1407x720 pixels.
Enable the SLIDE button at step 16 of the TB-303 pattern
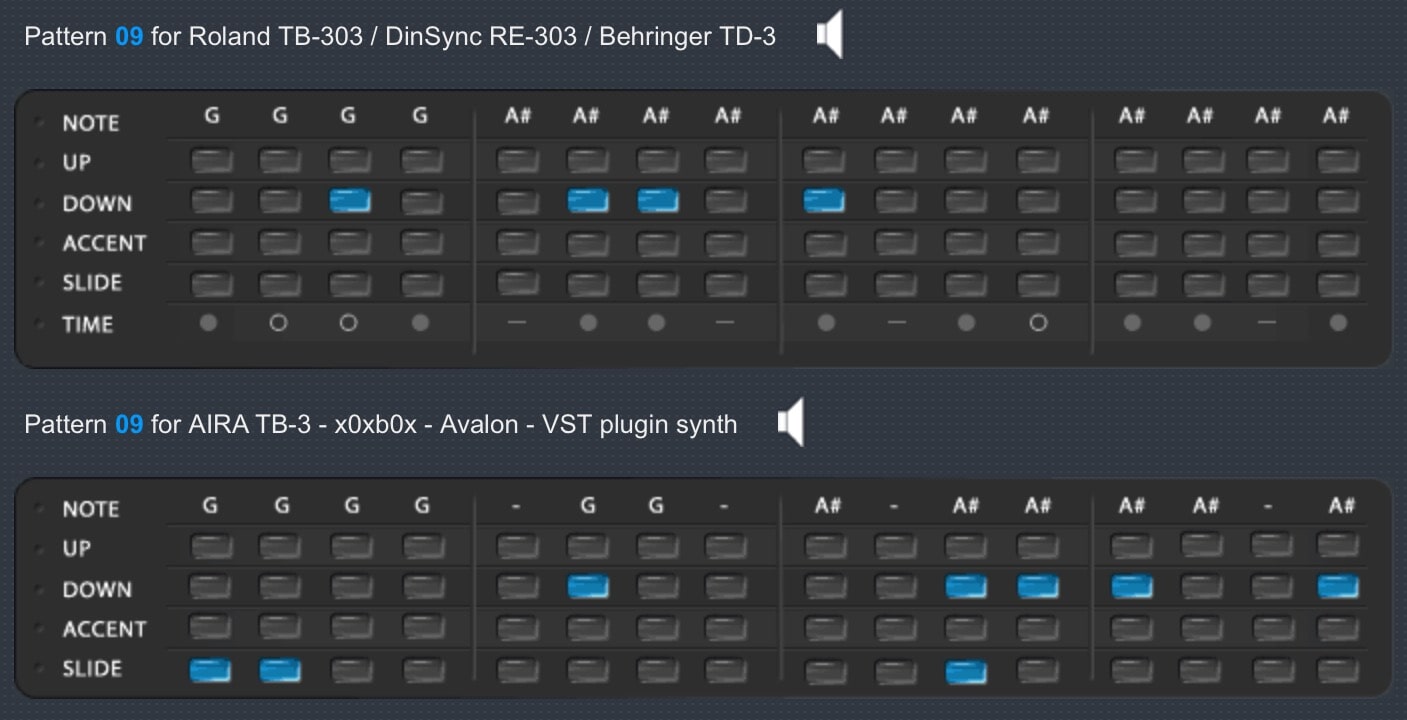pyautogui.click(x=1338, y=284)
